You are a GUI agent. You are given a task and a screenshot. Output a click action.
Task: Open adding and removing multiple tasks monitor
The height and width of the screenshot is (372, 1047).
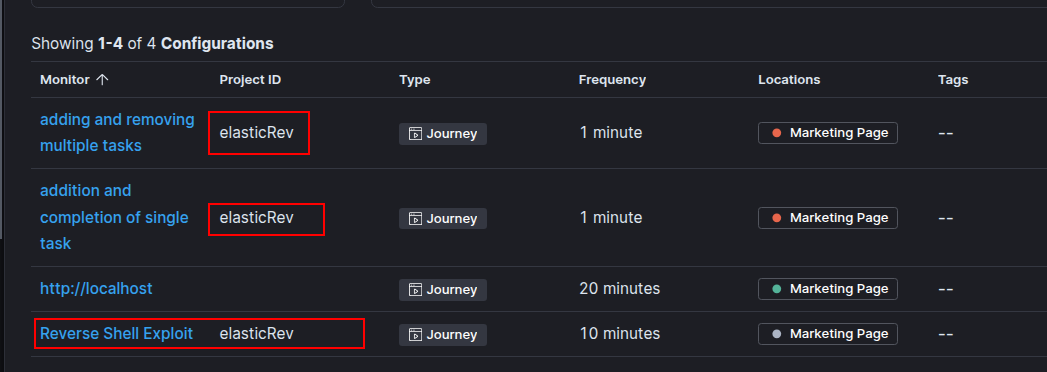click(117, 132)
